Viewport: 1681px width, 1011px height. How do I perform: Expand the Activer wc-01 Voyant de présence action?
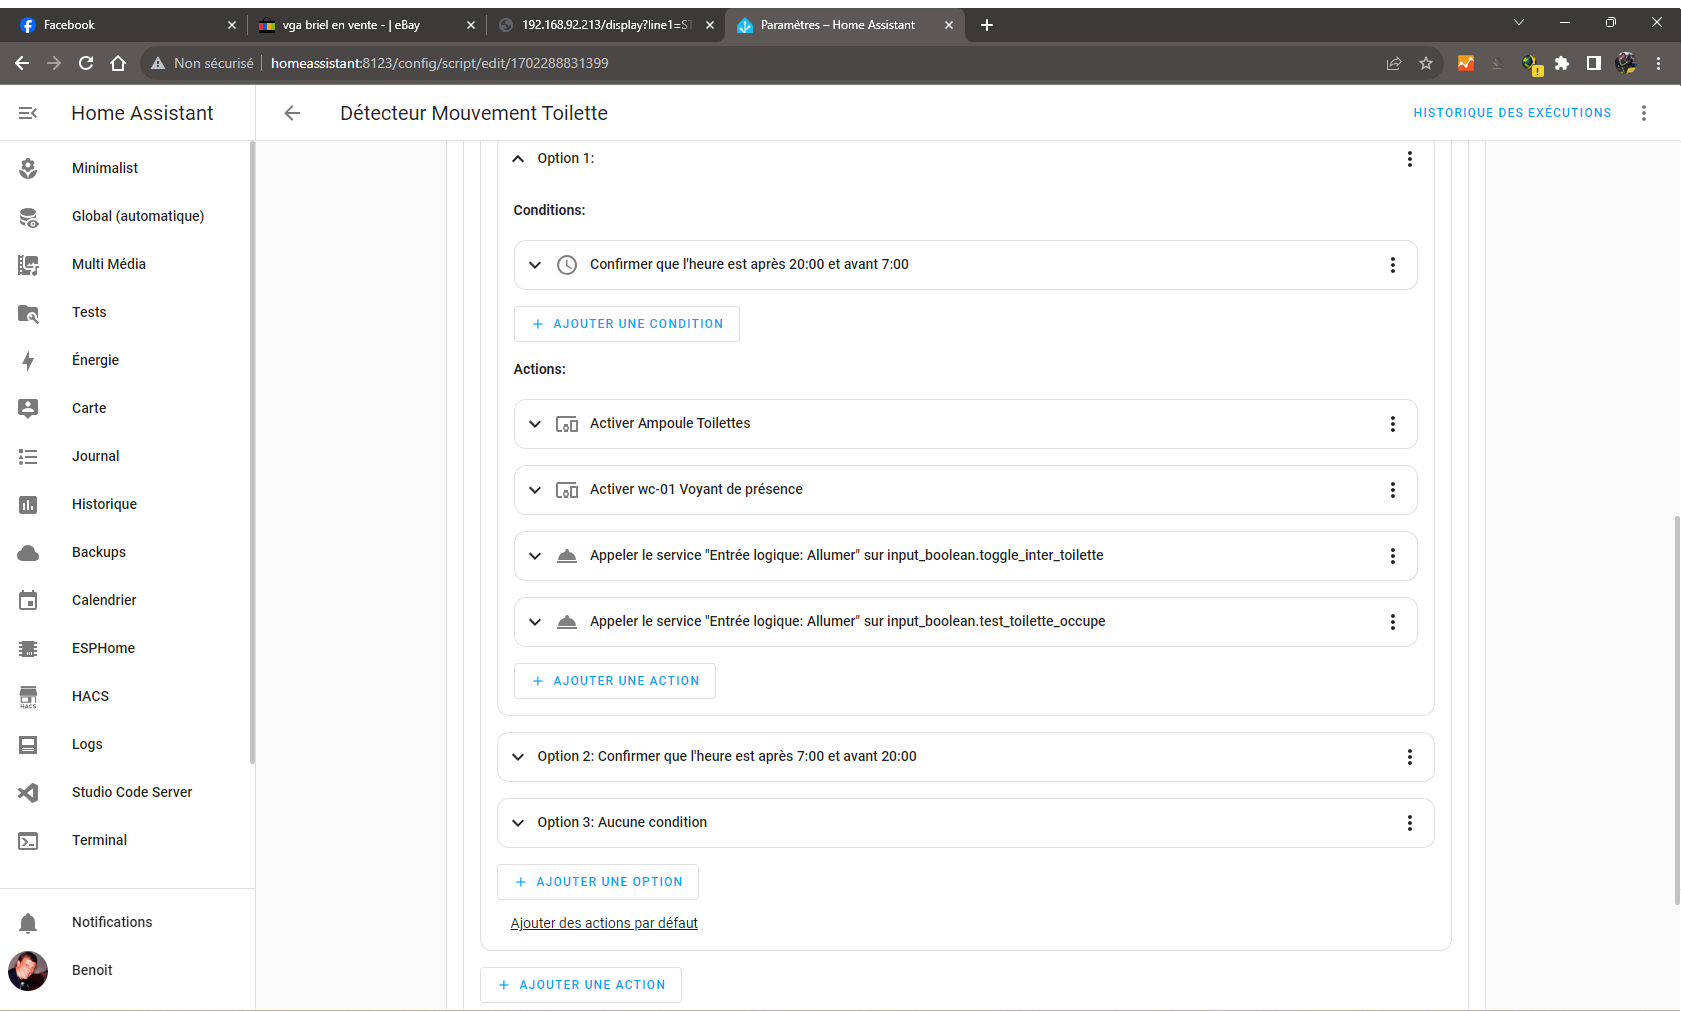point(535,490)
